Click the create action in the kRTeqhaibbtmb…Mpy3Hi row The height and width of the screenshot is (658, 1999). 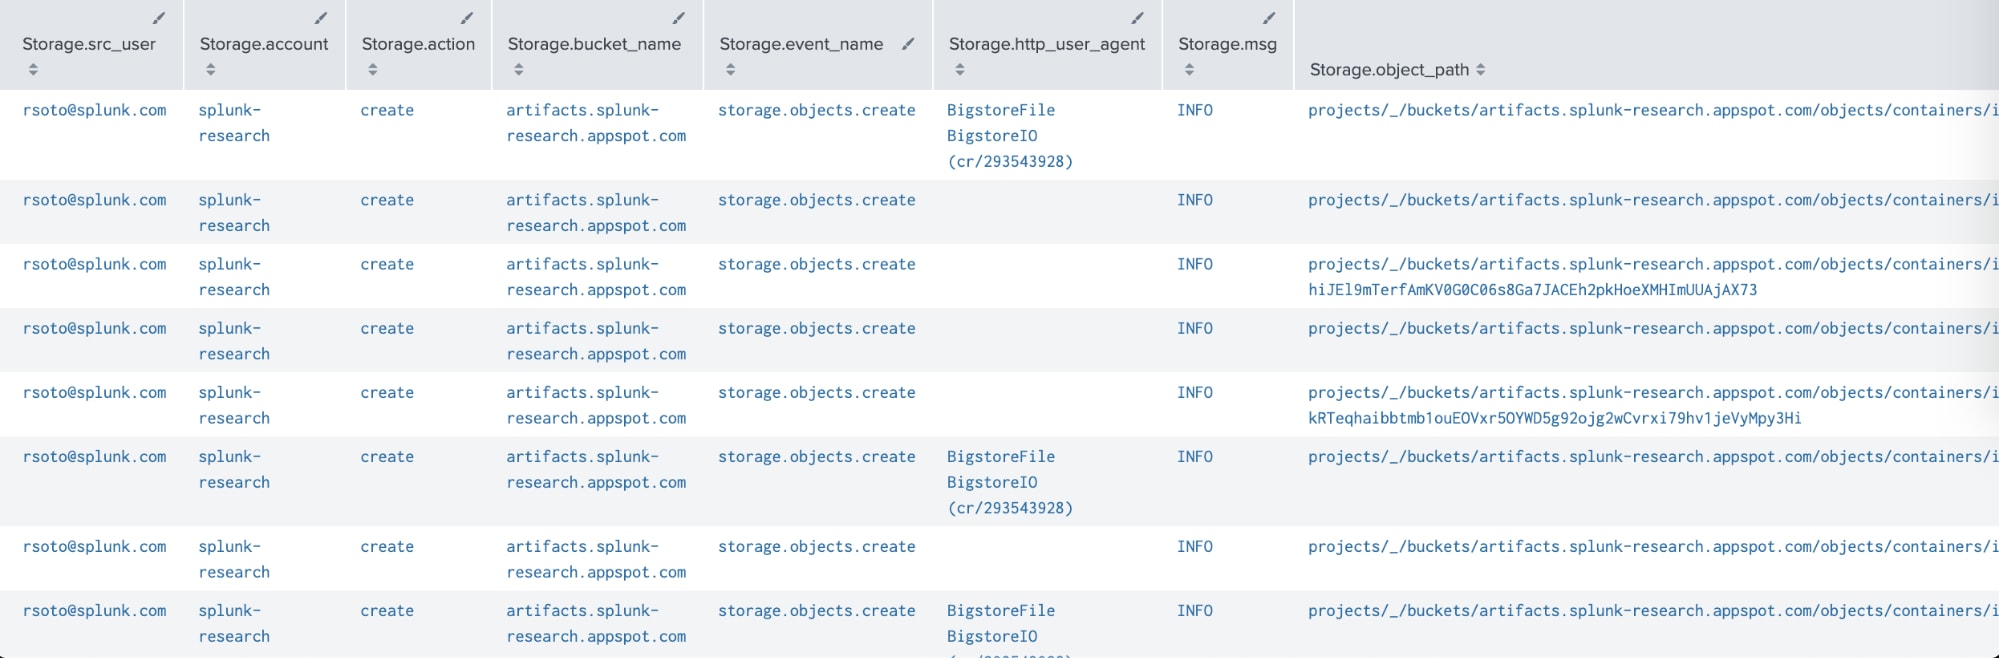387,392
